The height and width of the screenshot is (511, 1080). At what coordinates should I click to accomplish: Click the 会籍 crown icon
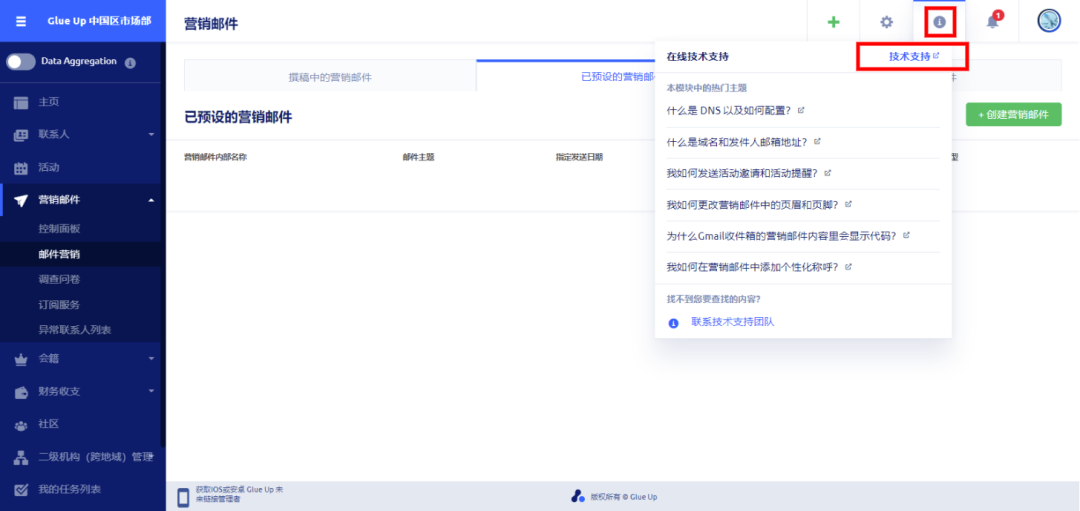tap(21, 359)
